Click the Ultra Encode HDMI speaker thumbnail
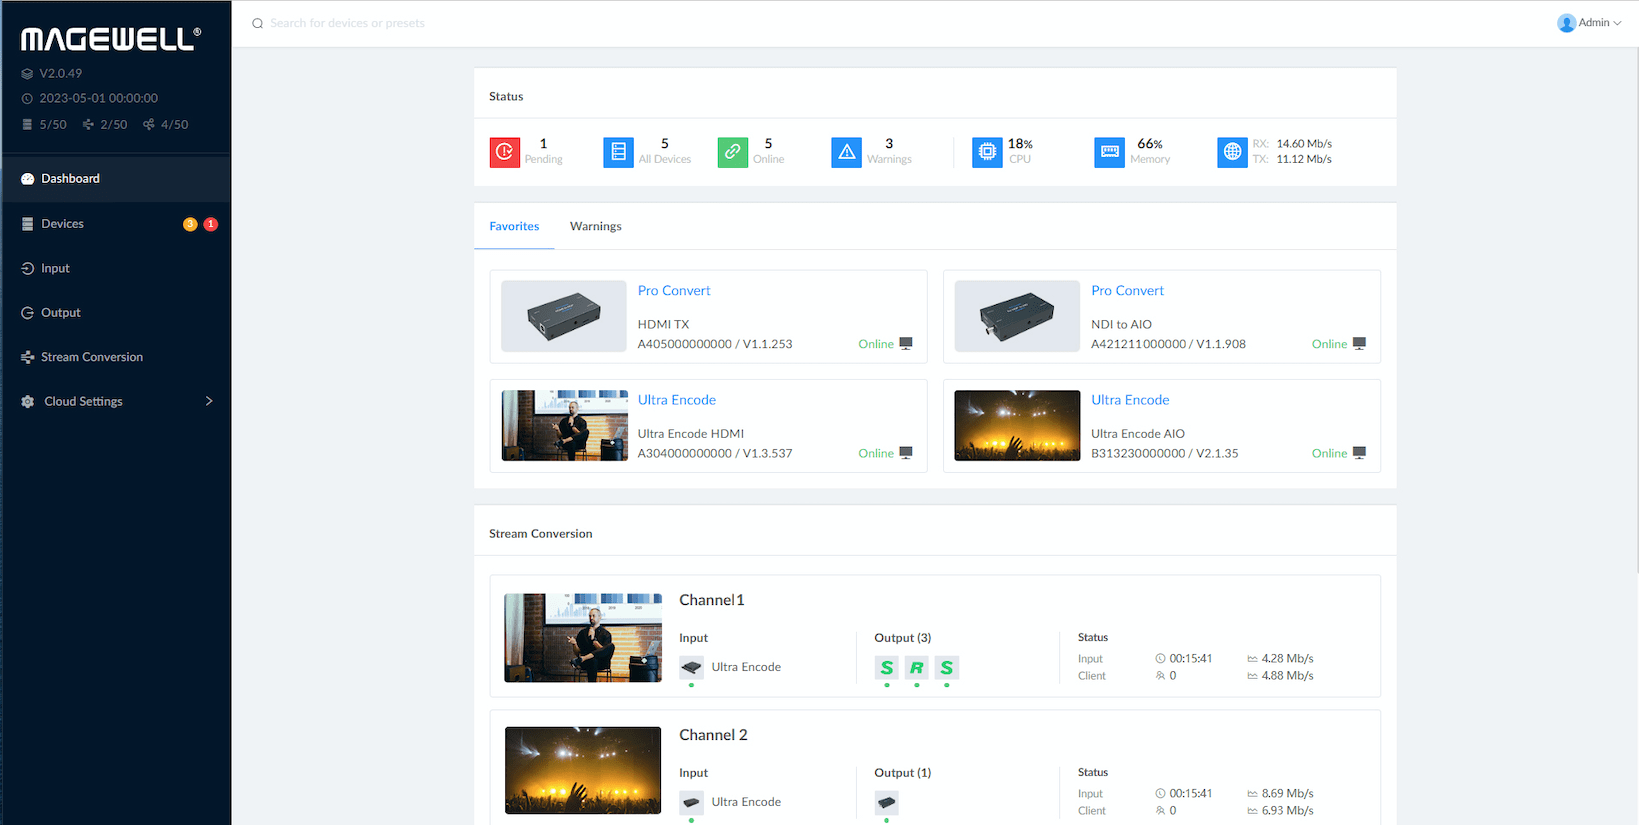This screenshot has height=825, width=1639. click(x=564, y=425)
